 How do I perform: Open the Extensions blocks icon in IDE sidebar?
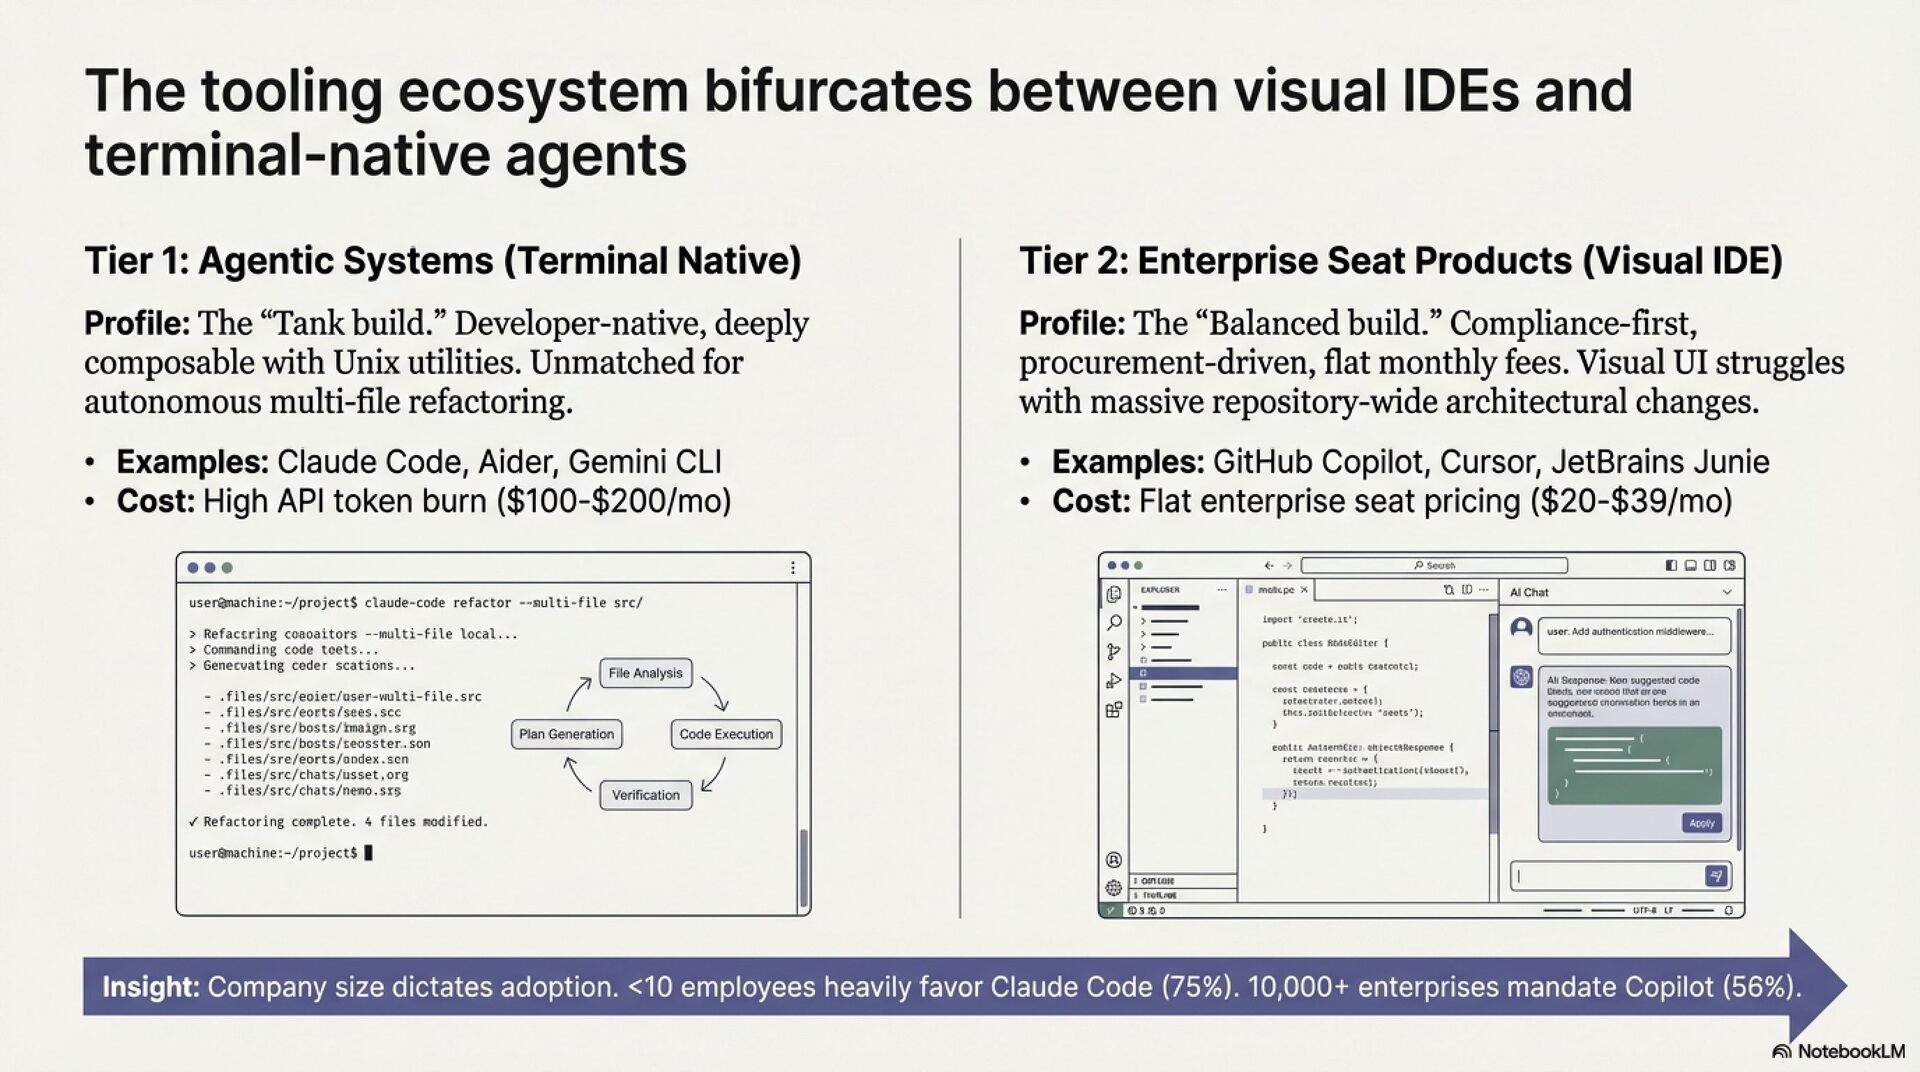1114,709
